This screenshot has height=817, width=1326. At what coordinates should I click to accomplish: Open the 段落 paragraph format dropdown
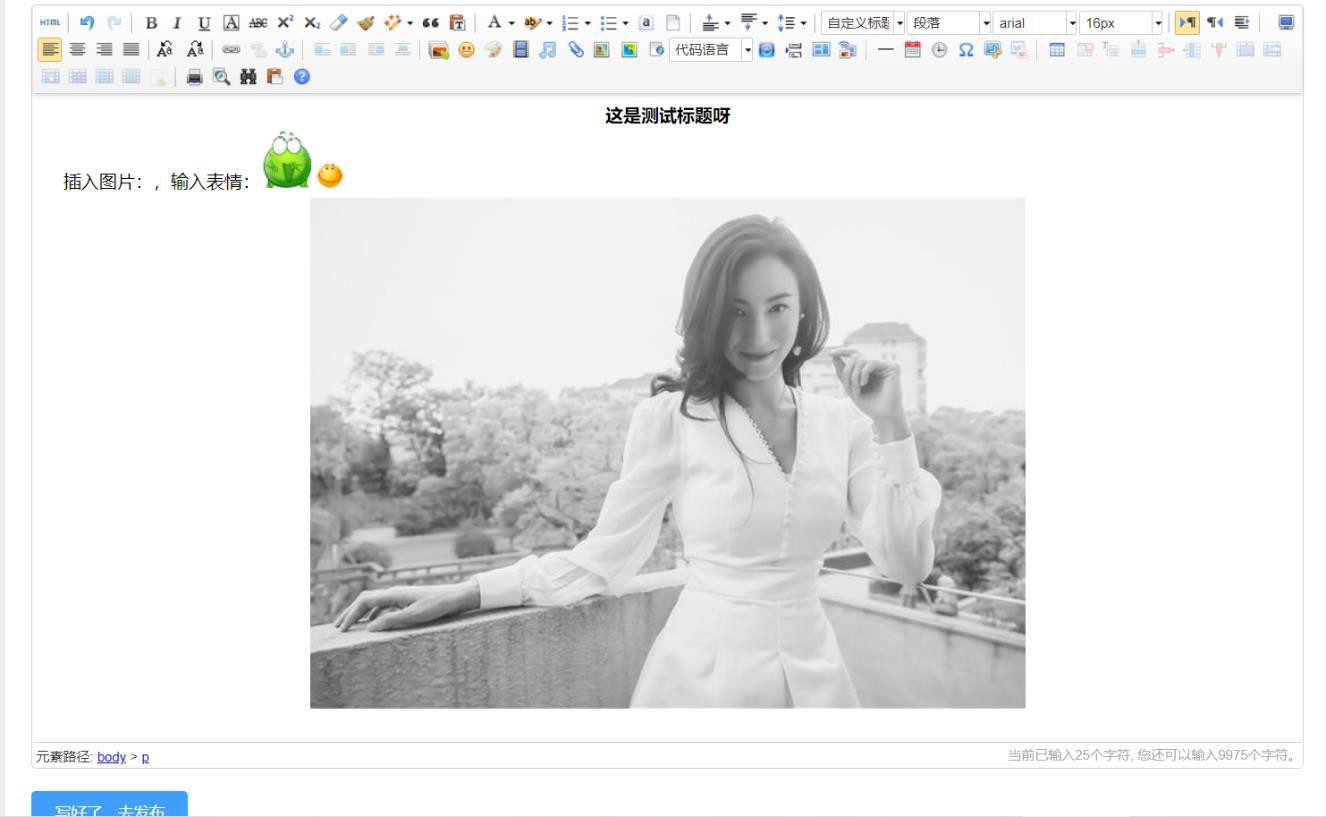(948, 22)
